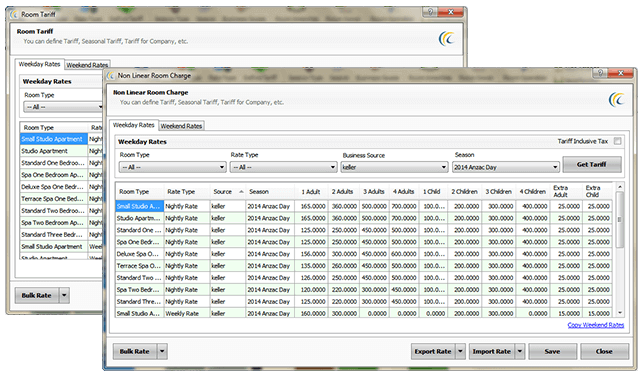Click 260.0000 in 2 Adults column

coord(344,266)
